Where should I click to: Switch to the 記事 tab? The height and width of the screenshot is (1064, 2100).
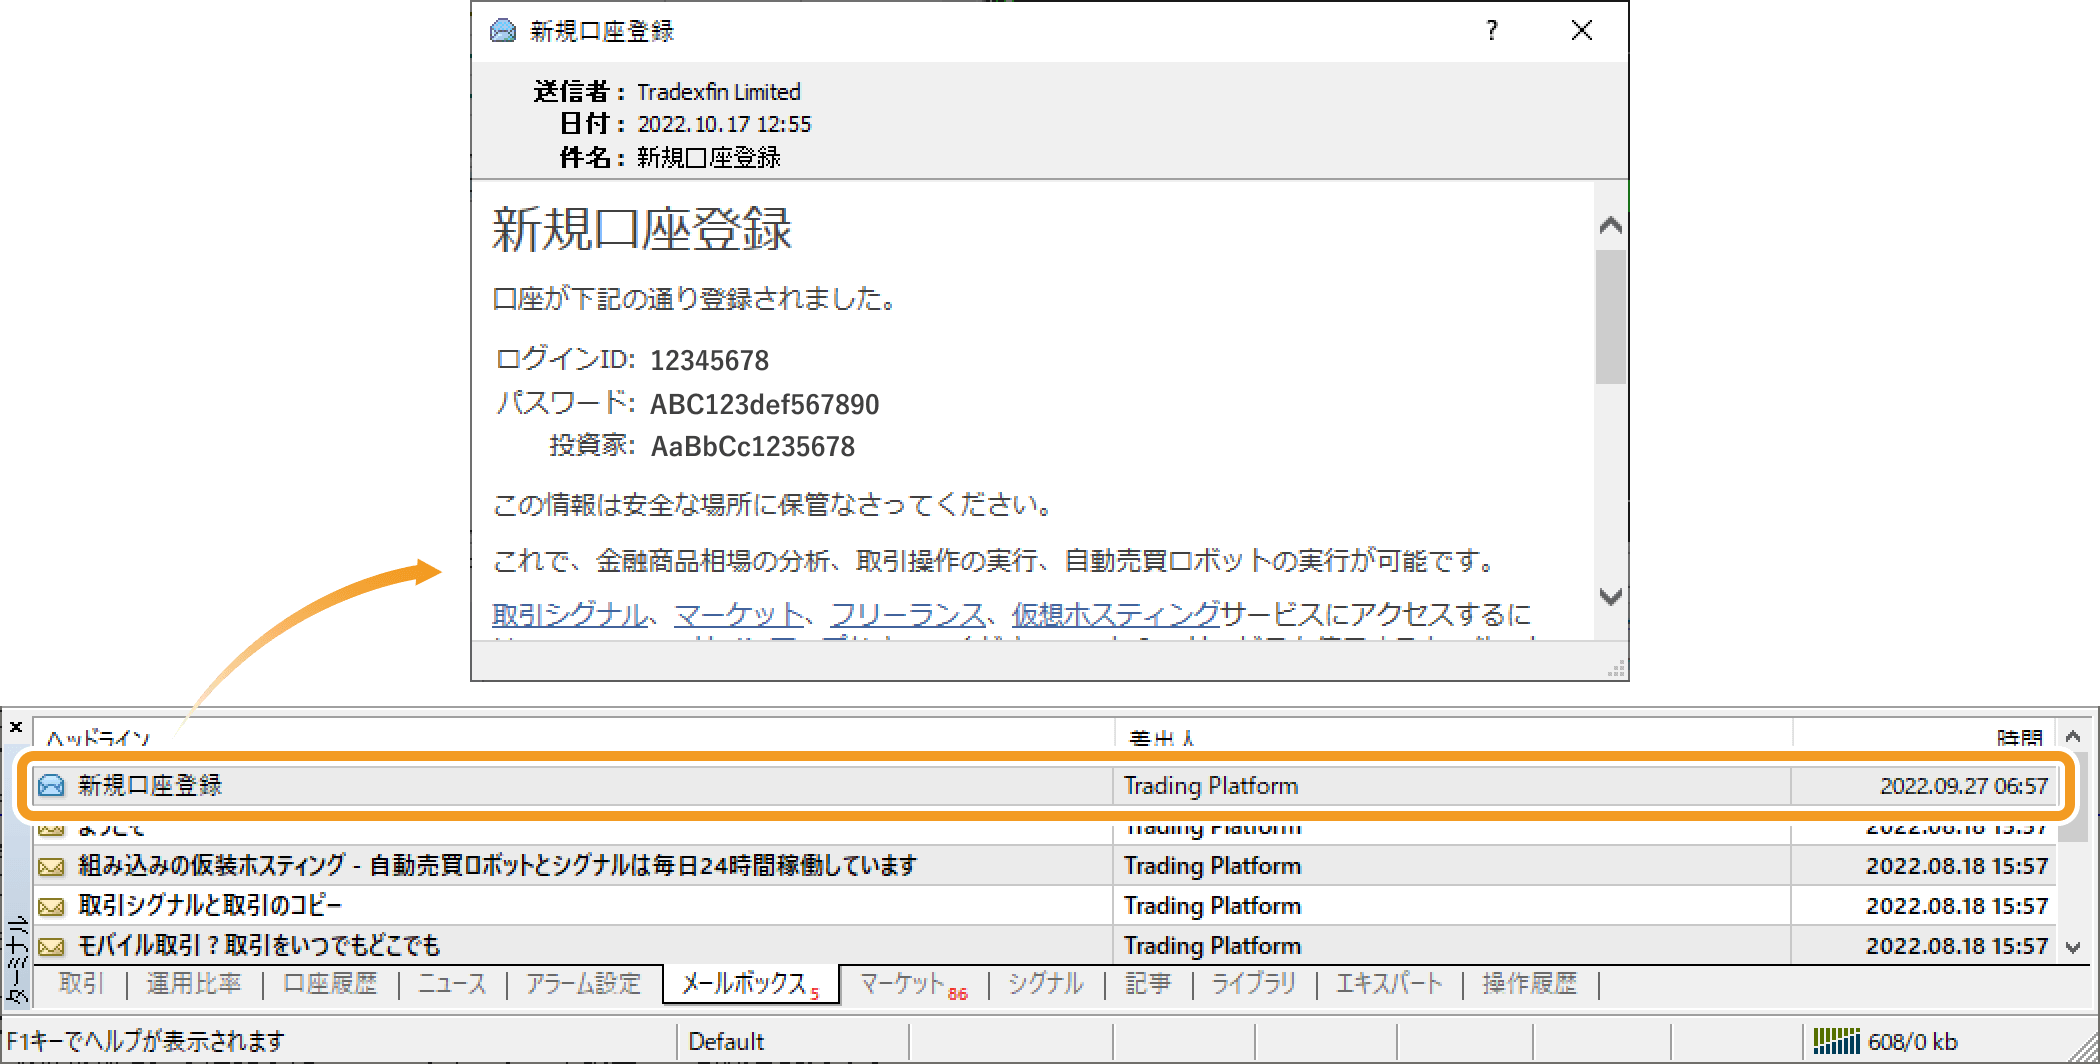(1148, 984)
